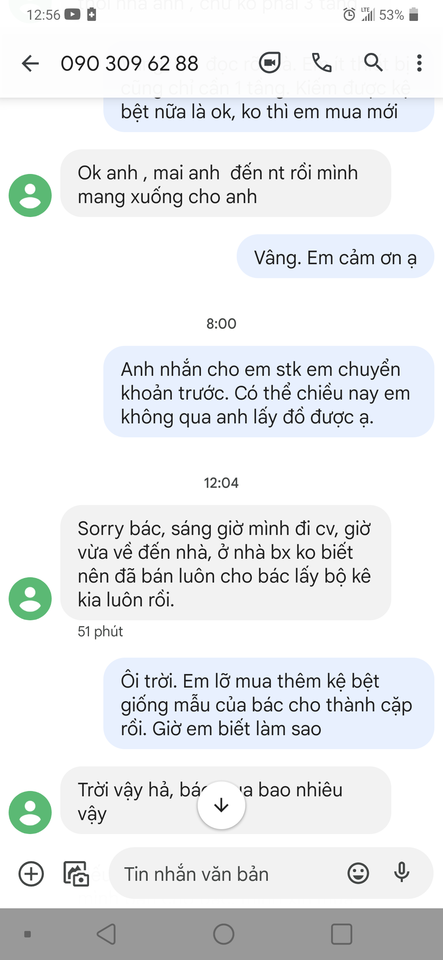This screenshot has width=443, height=960.
Task: Tap the Android back navigation button
Action: click(x=106, y=934)
